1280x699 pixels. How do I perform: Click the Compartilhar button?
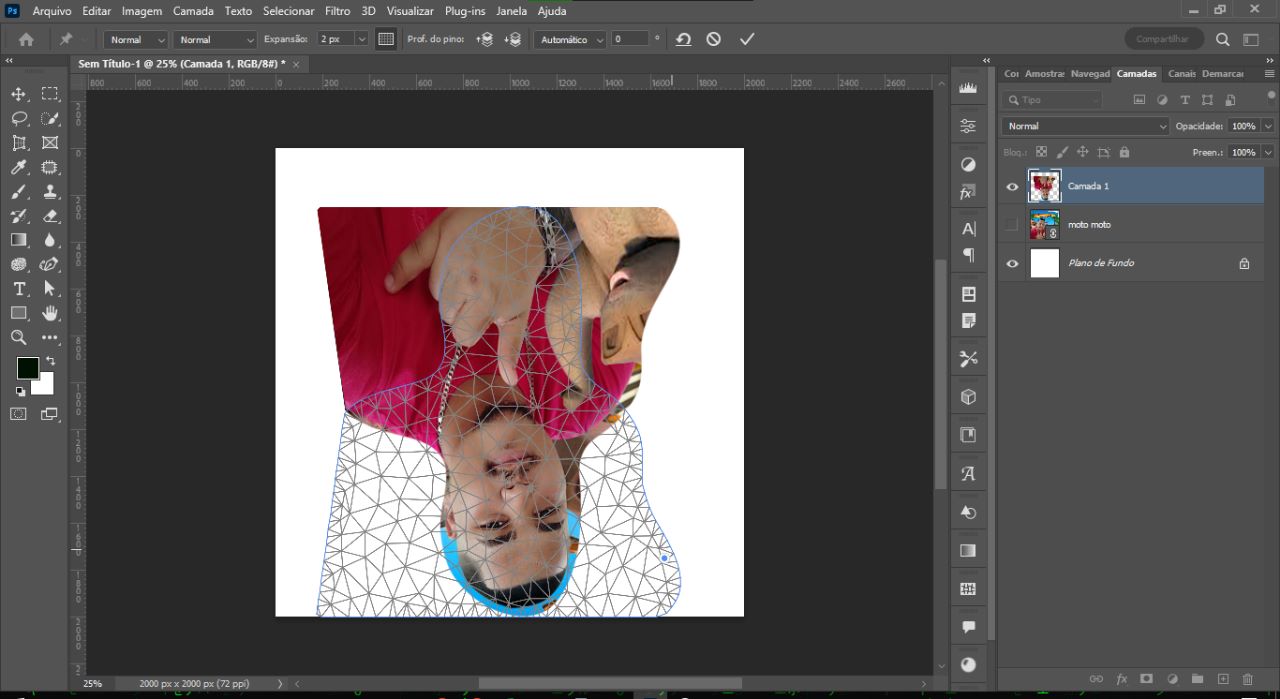1162,39
